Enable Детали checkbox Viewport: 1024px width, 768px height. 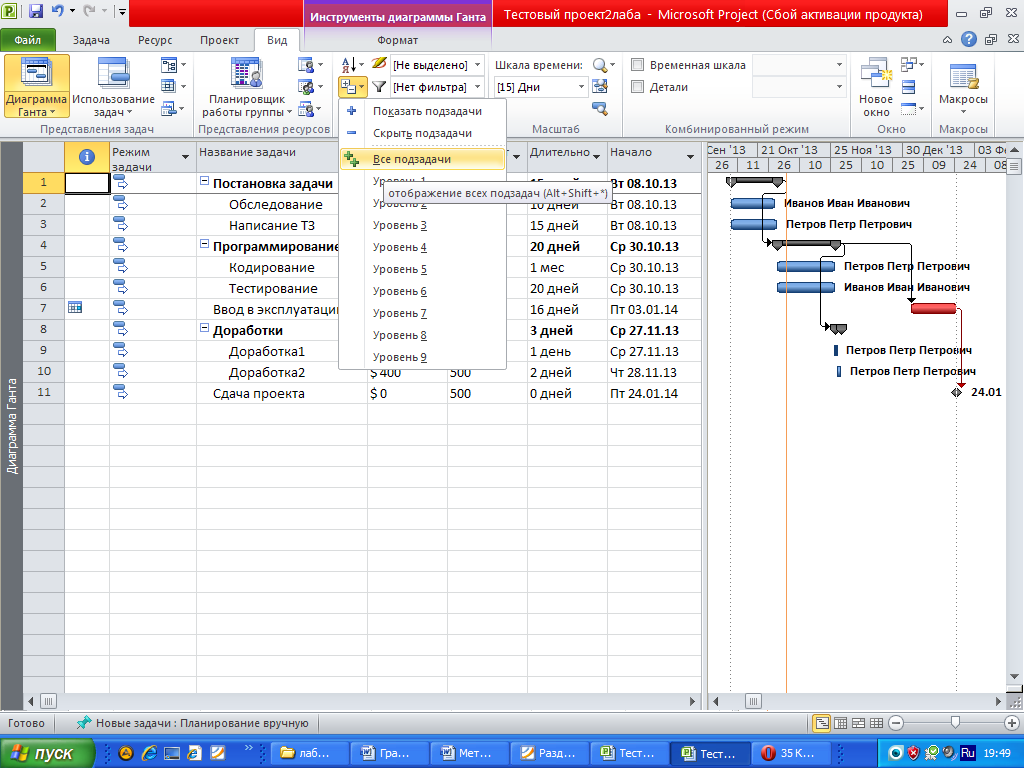point(637,87)
